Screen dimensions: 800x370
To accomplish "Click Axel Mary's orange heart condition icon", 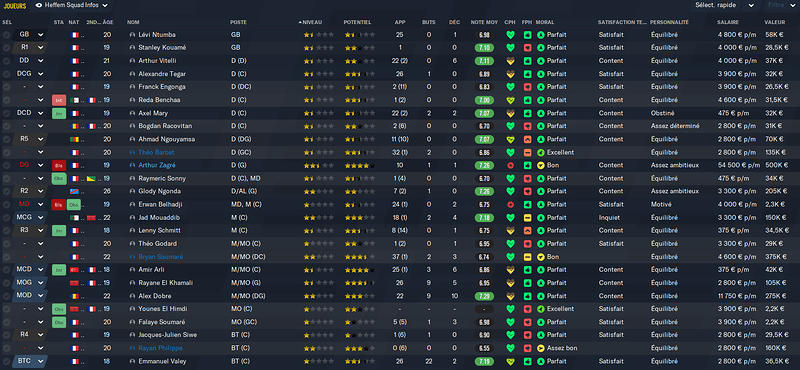I will point(510,113).
